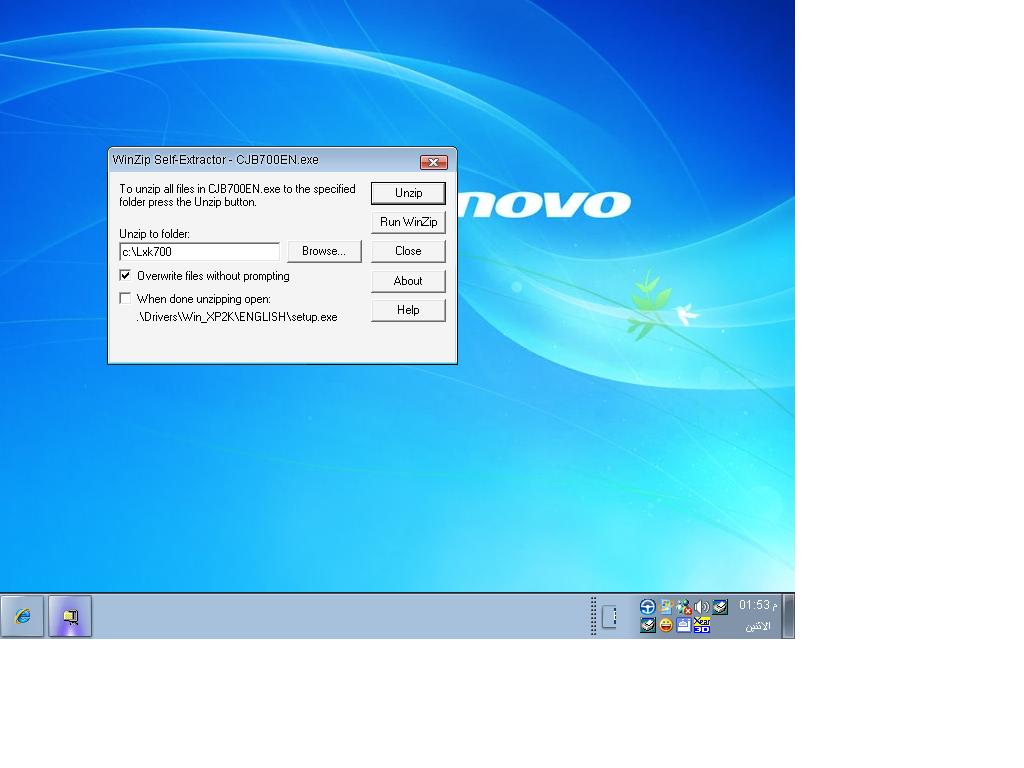The width and height of the screenshot is (1024, 768).
Task: Click the printer tray icon beside the clock
Action: tap(720, 607)
